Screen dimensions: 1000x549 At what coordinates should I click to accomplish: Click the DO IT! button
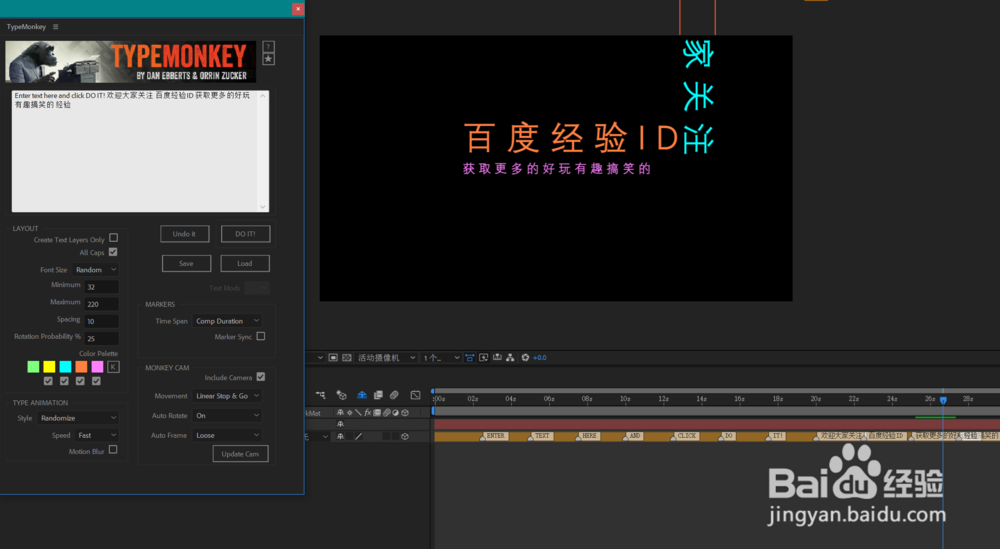[246, 234]
